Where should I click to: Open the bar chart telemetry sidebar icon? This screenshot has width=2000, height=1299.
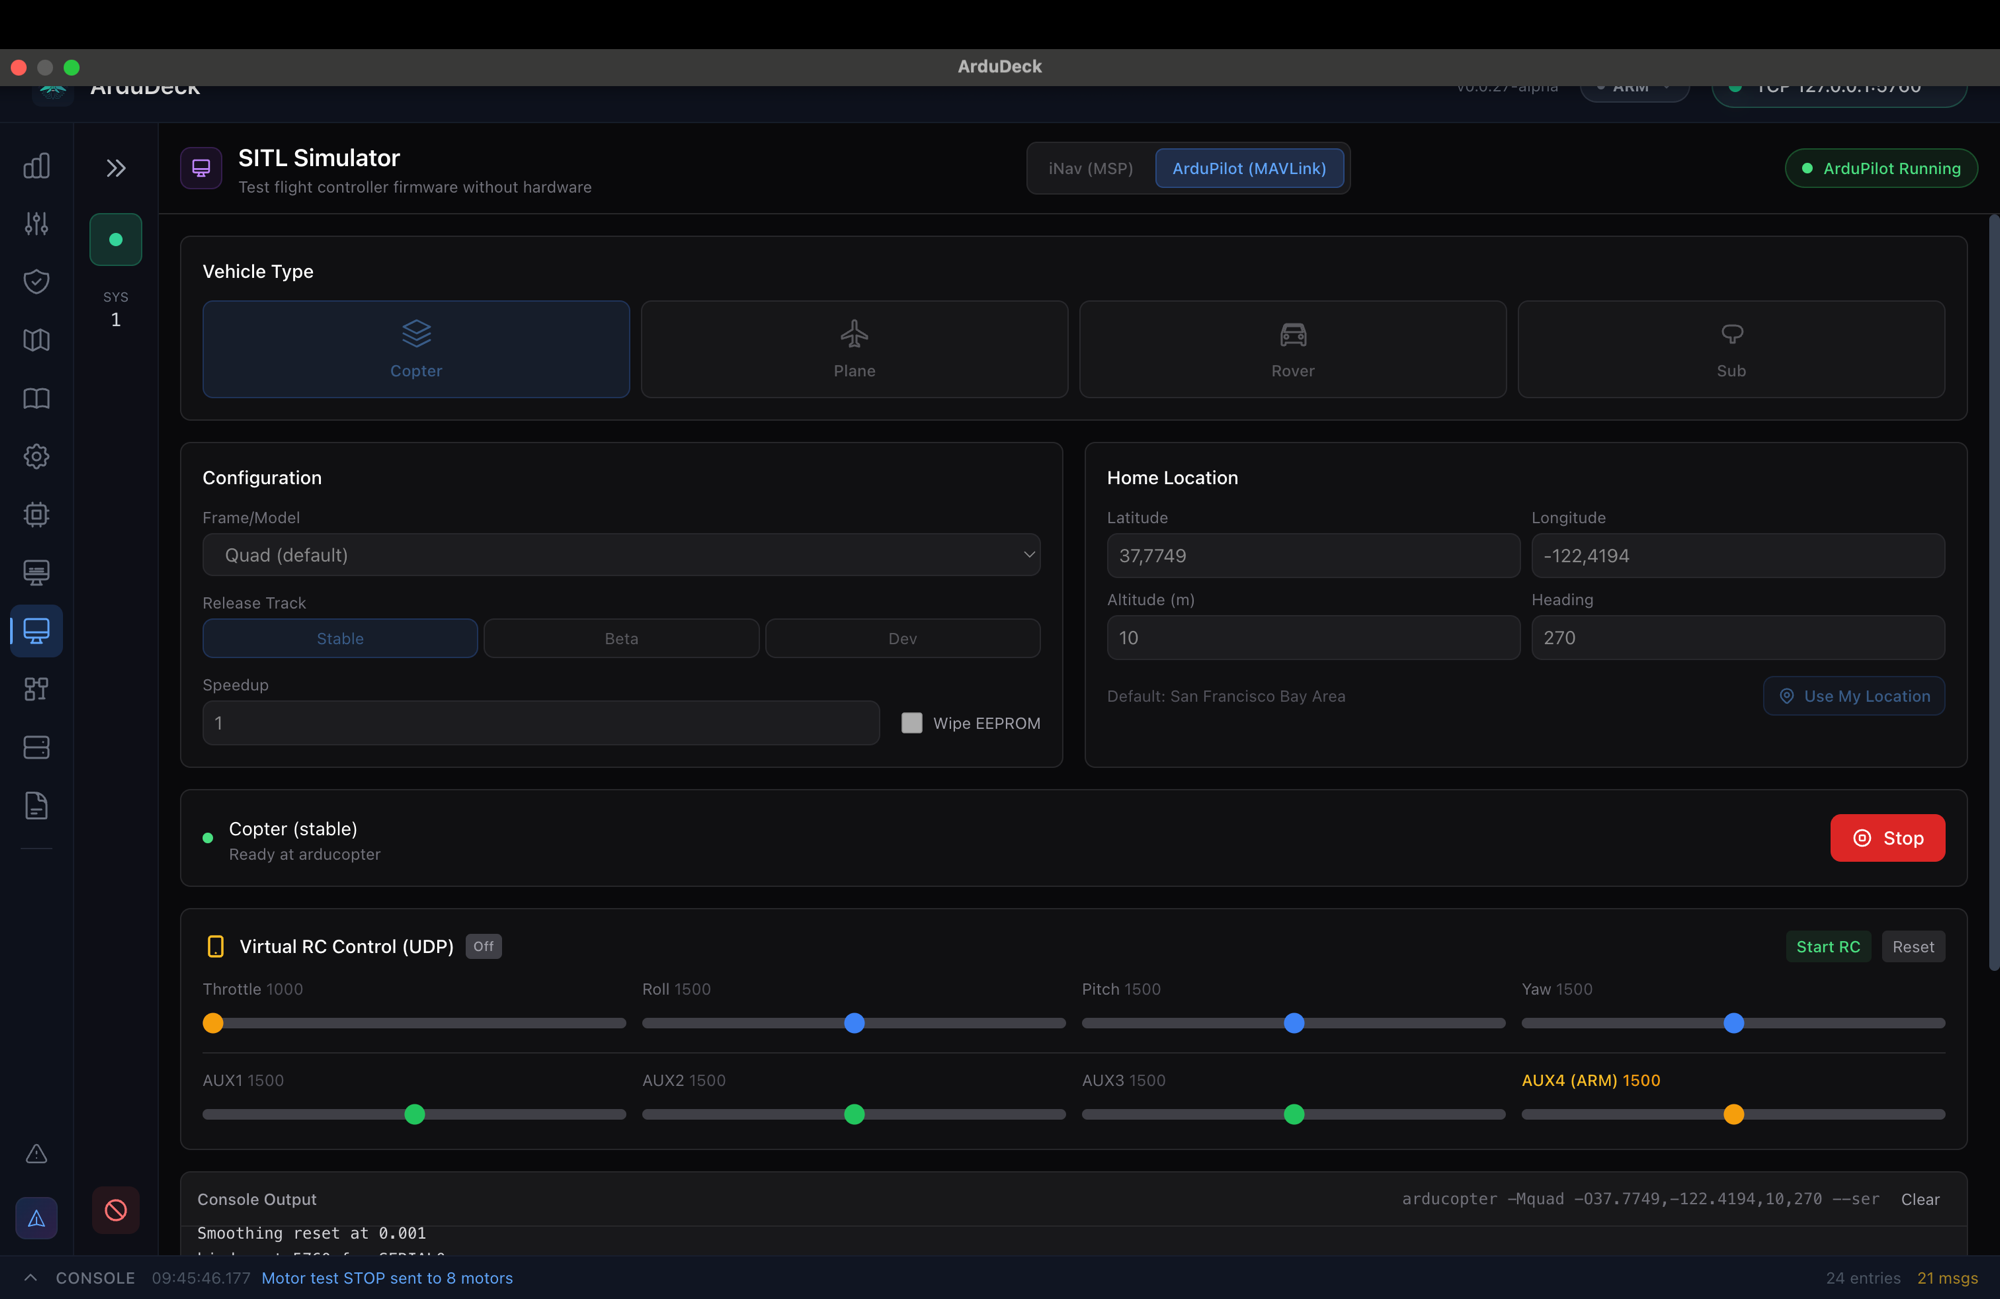pos(36,166)
